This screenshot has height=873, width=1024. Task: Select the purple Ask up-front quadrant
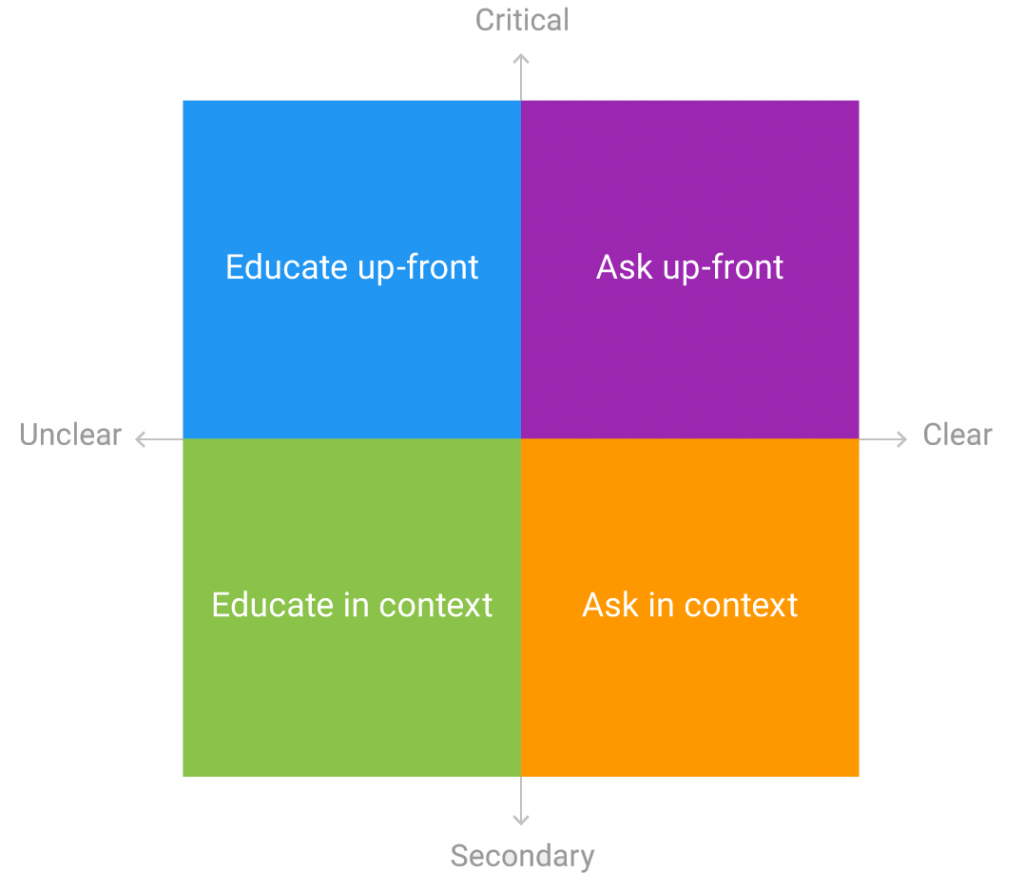[x=690, y=269]
